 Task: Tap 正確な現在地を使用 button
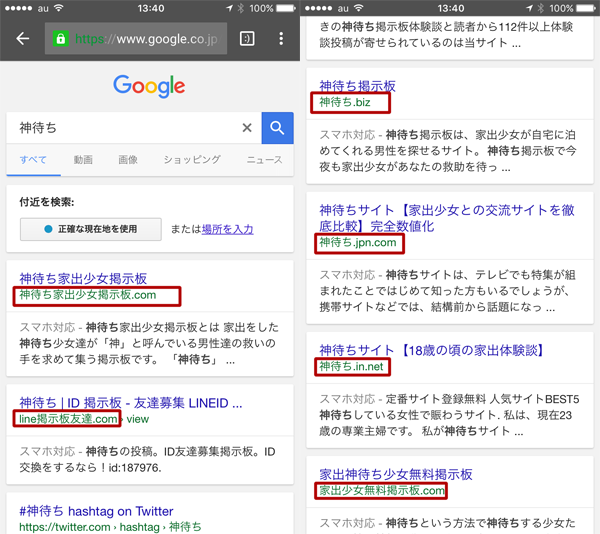pos(91,229)
